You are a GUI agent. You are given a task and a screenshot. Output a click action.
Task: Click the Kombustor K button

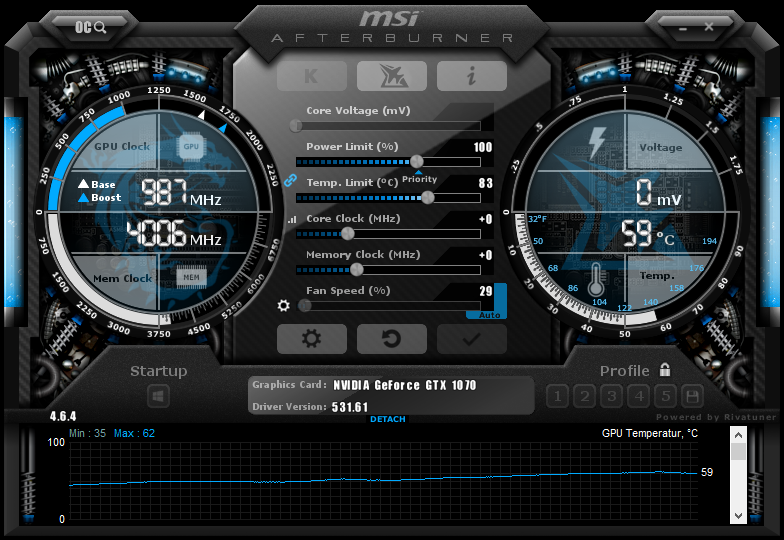pyautogui.click(x=312, y=76)
